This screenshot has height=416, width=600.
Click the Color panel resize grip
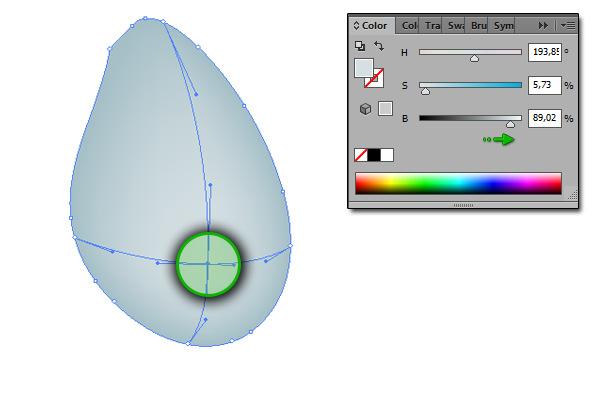[x=572, y=195]
